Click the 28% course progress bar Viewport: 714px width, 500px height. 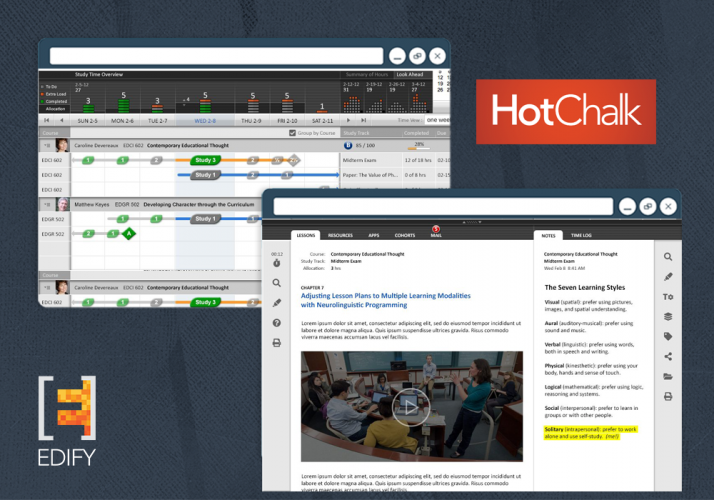pyautogui.click(x=418, y=148)
